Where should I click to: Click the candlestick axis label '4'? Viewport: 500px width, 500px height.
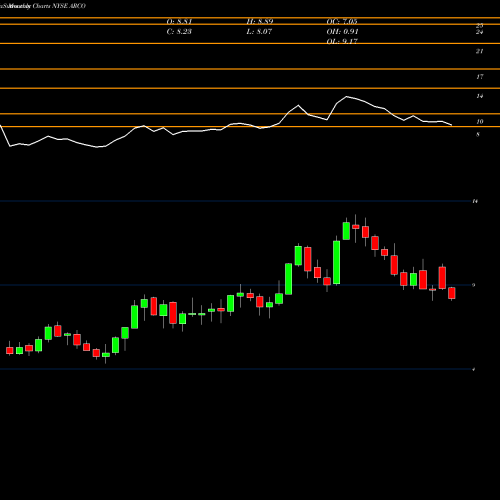click(474, 369)
